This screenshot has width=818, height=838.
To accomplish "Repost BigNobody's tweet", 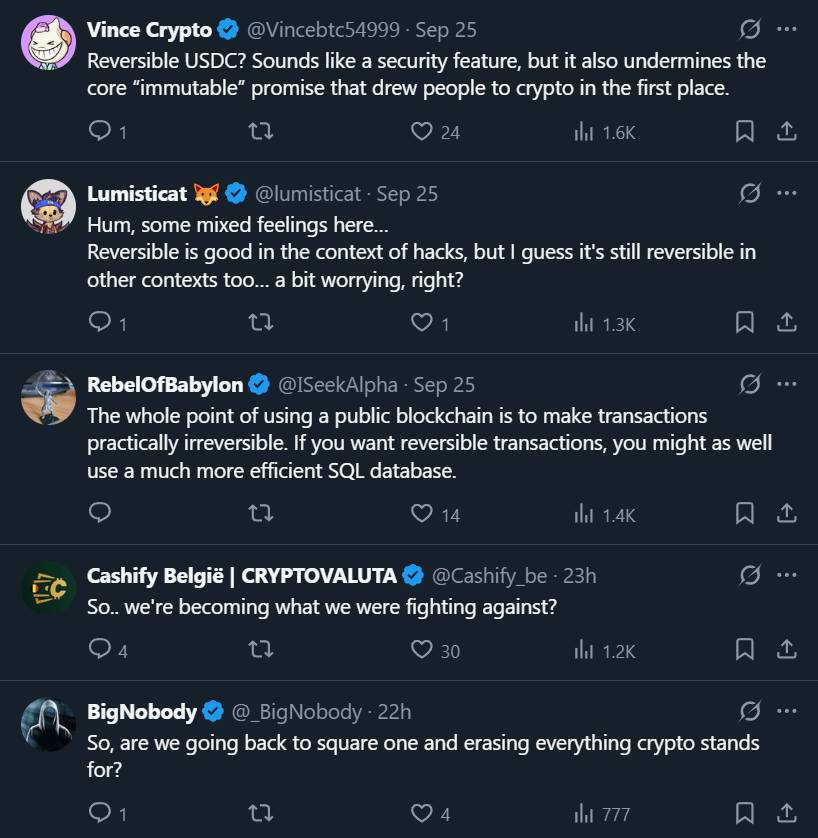I will (260, 813).
